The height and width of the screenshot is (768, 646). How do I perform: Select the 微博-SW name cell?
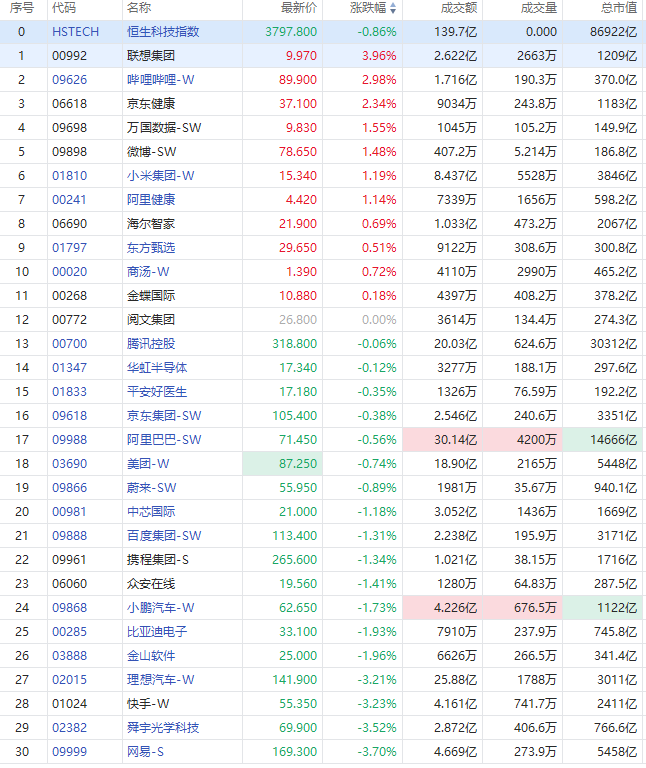(151, 152)
